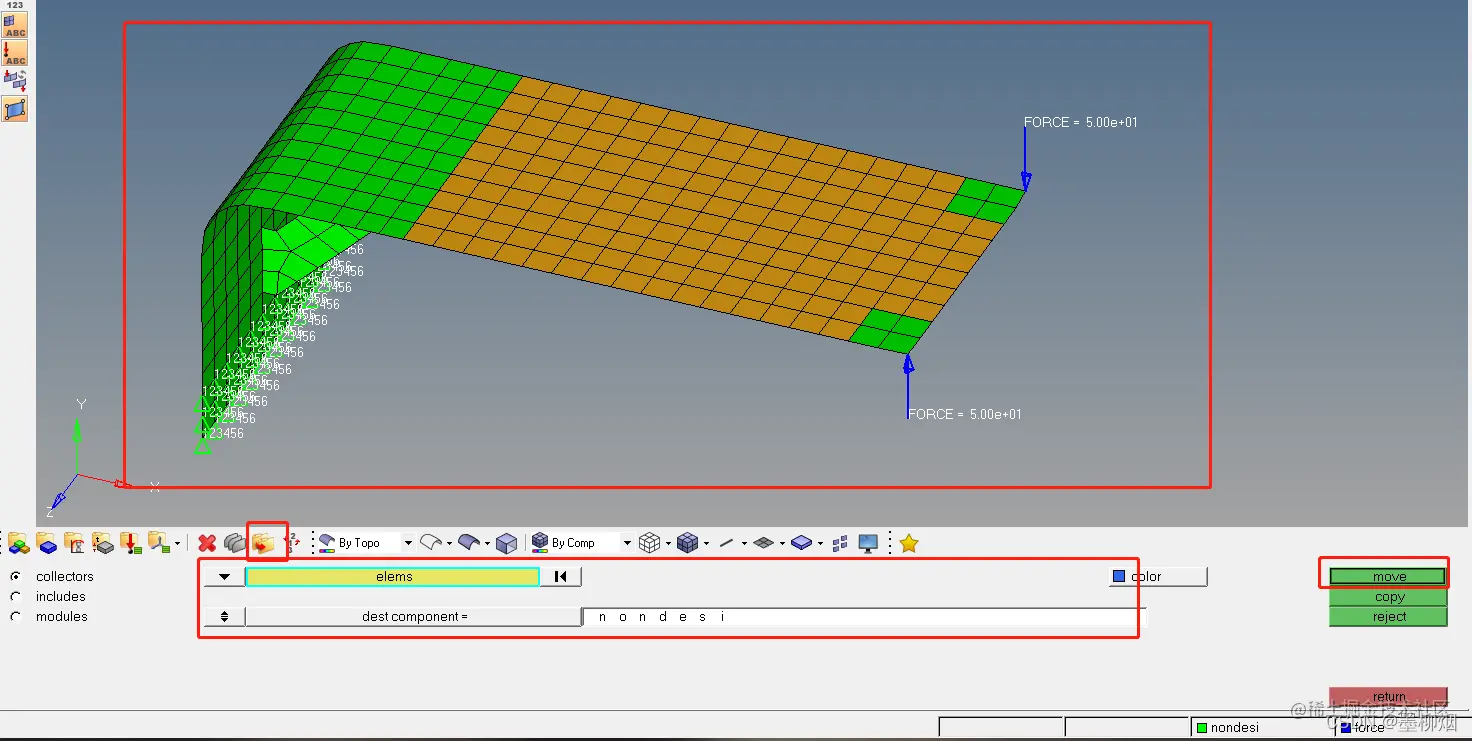Open the Organize folder icon

263,543
